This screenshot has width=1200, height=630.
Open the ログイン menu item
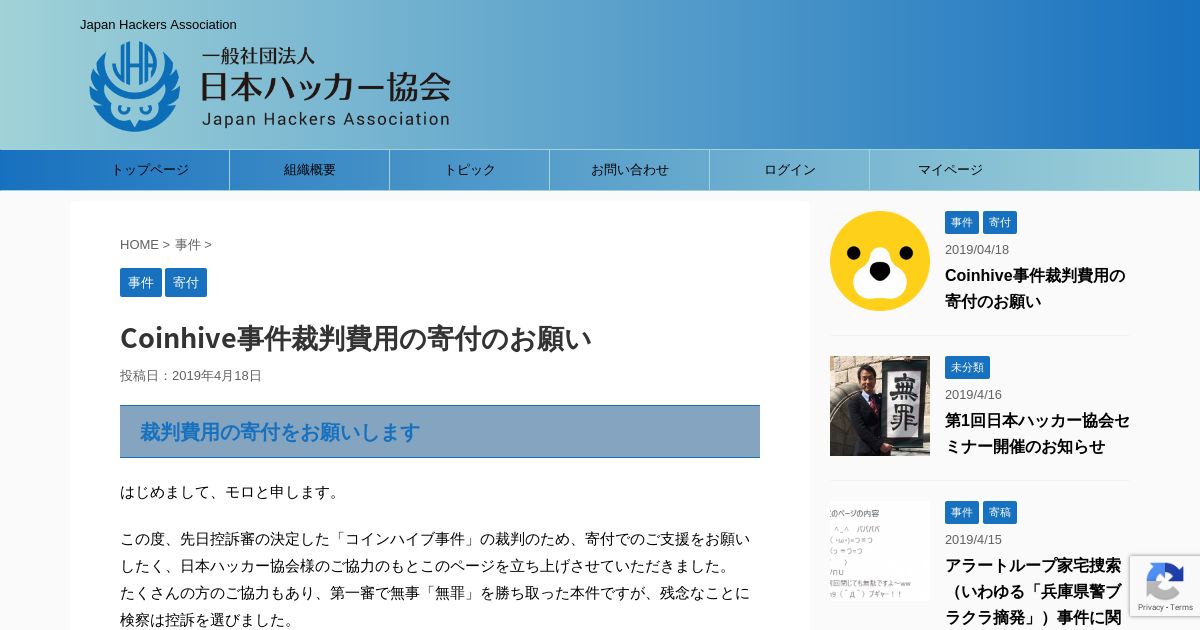(x=790, y=170)
